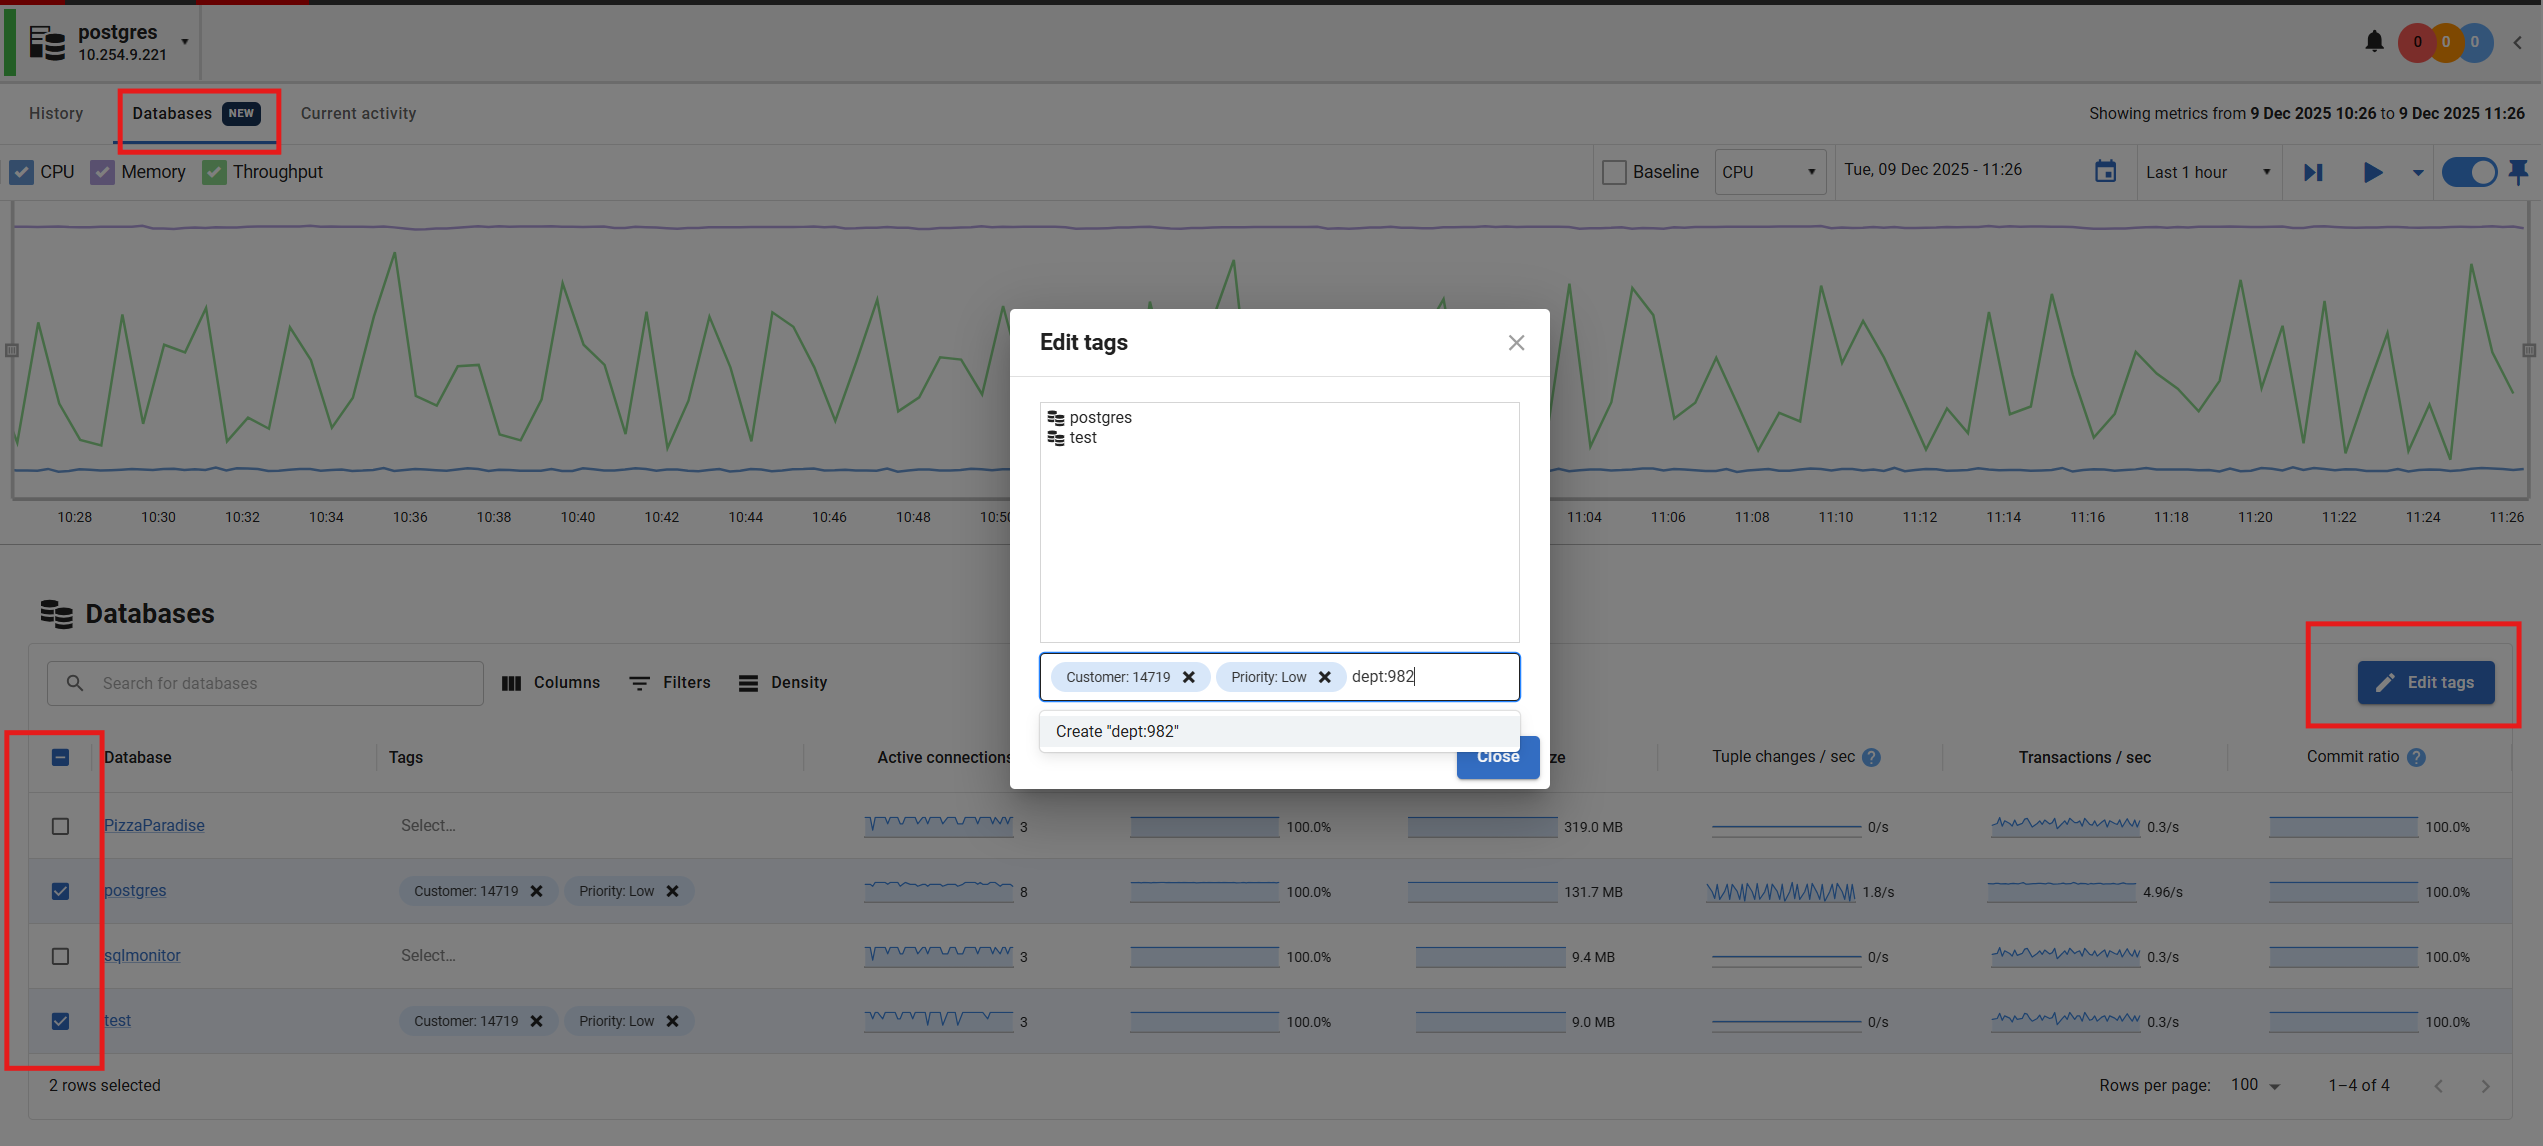Uncheck the Memory metric checkbox

pyautogui.click(x=101, y=171)
